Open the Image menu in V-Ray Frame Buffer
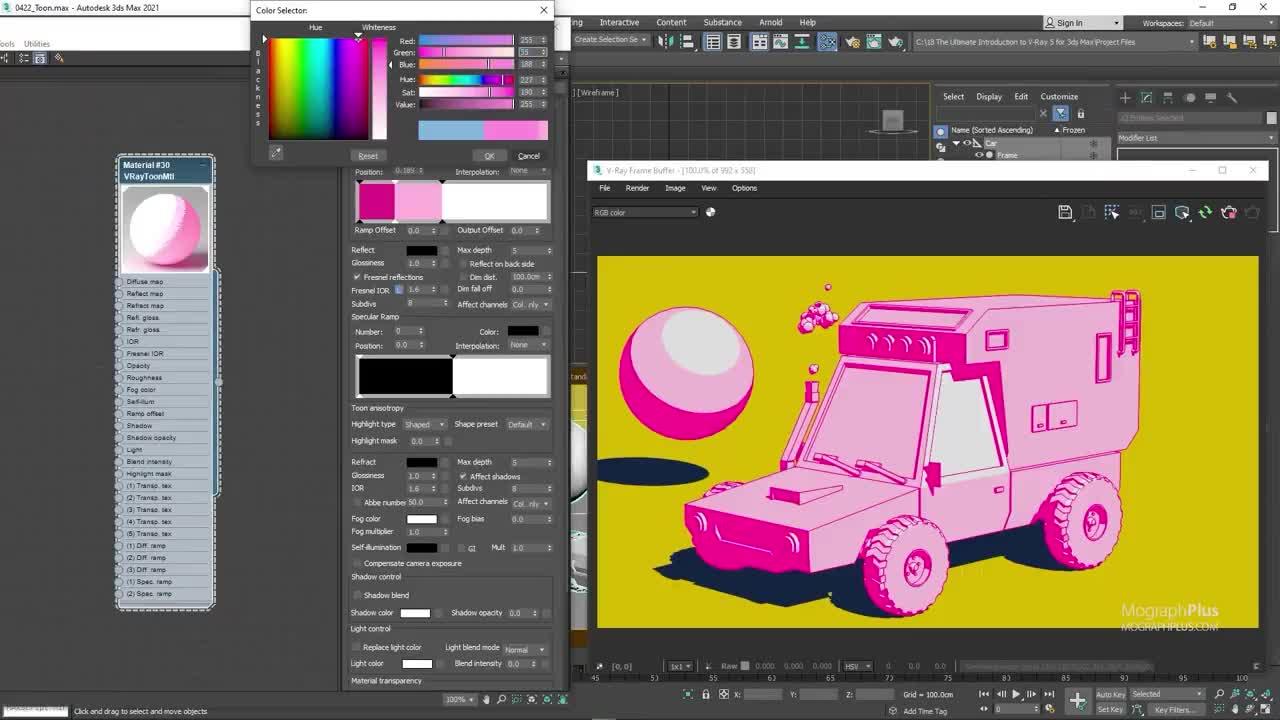The height and width of the screenshot is (720, 1280). click(675, 187)
